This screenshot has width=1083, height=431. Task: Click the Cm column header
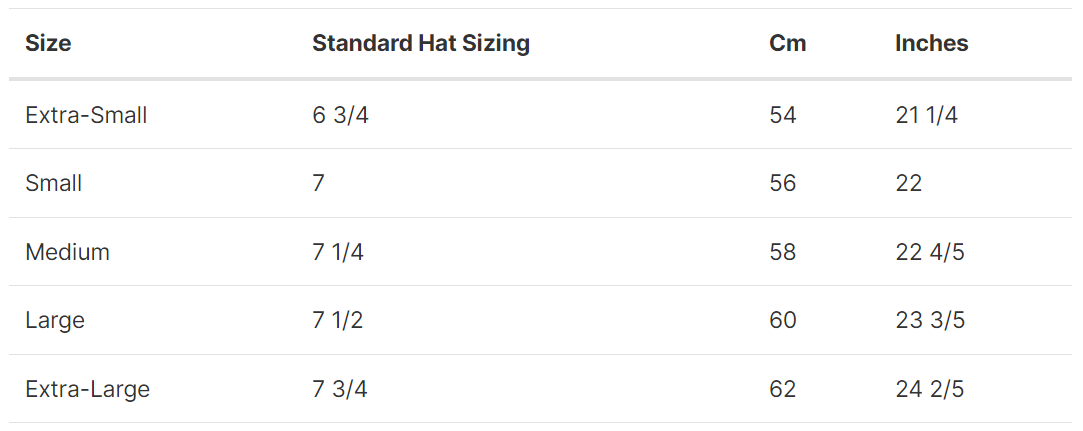[x=787, y=44]
